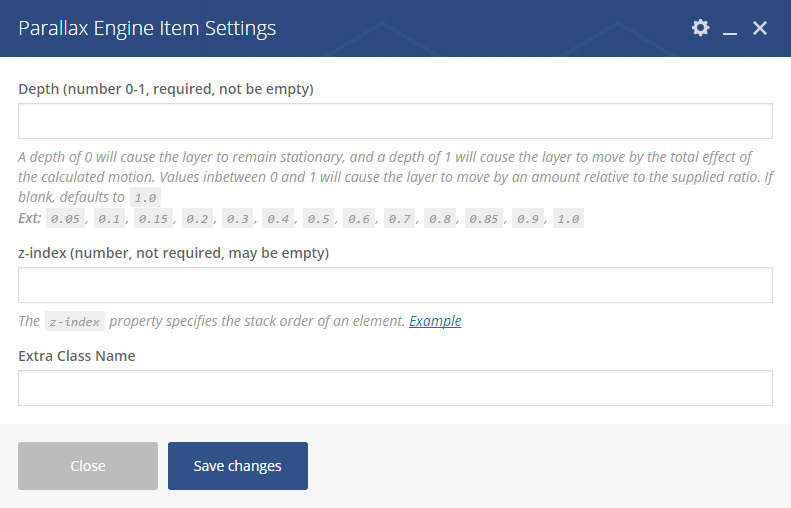Viewport: 791px width, 508px height.
Task: Save changes to the parallax item
Action: (238, 466)
